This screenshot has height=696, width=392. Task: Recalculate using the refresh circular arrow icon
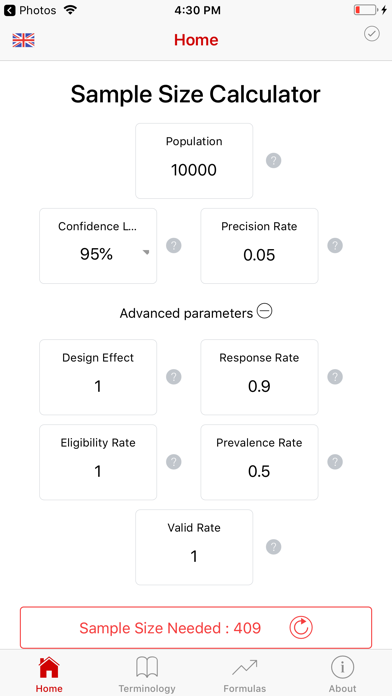(301, 628)
